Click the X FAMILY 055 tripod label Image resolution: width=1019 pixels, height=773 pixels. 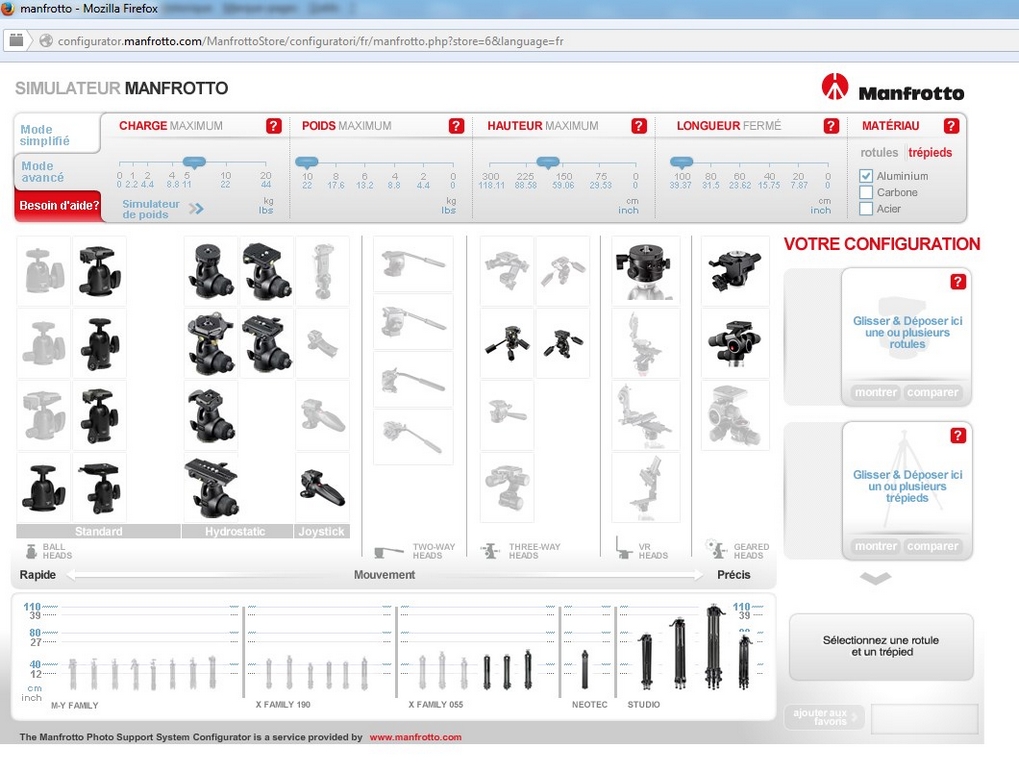[x=435, y=705]
